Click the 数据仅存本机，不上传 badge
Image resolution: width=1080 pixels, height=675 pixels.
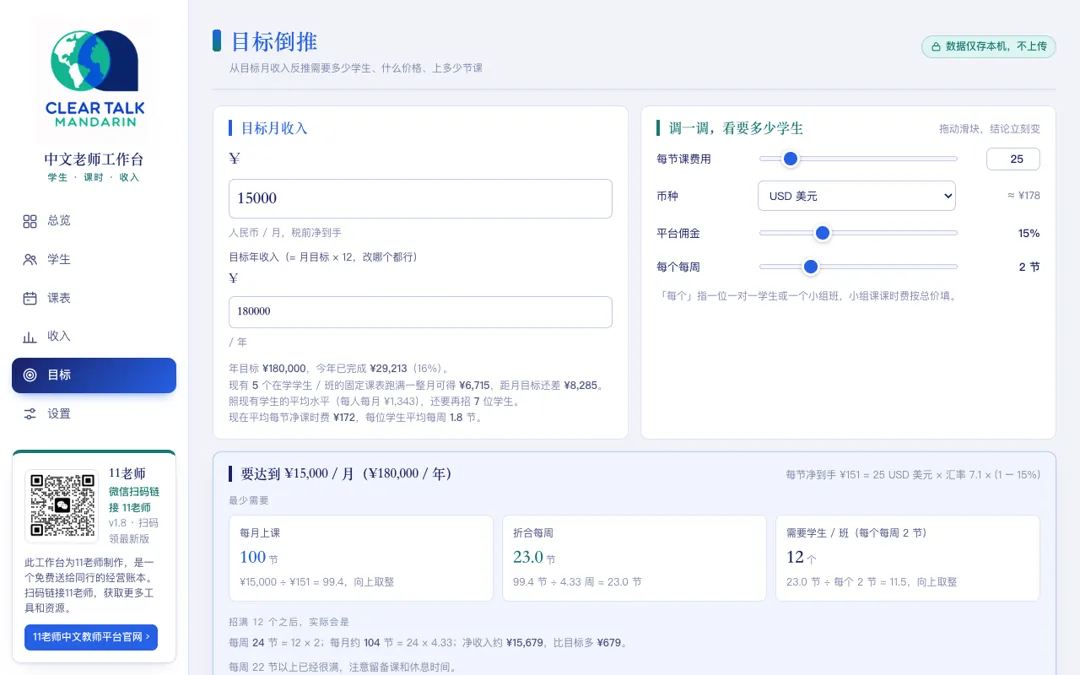coord(988,47)
